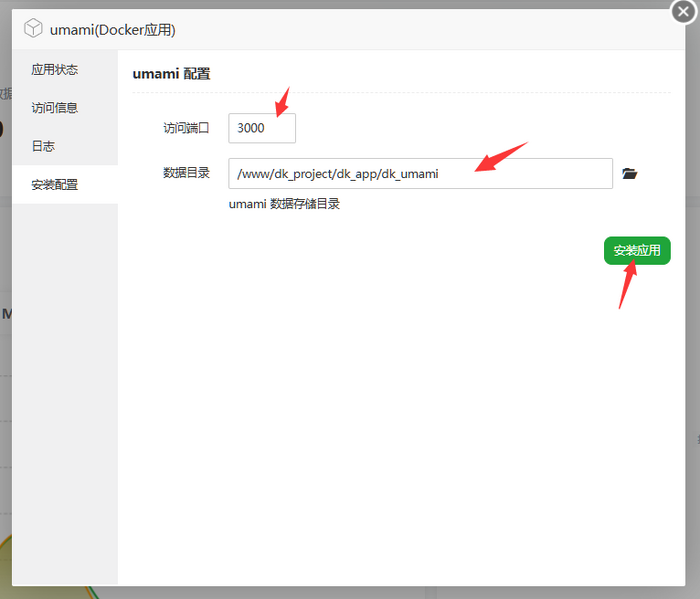Click the folder browse icon beside data directory
This screenshot has width=700, height=599.
click(x=629, y=173)
